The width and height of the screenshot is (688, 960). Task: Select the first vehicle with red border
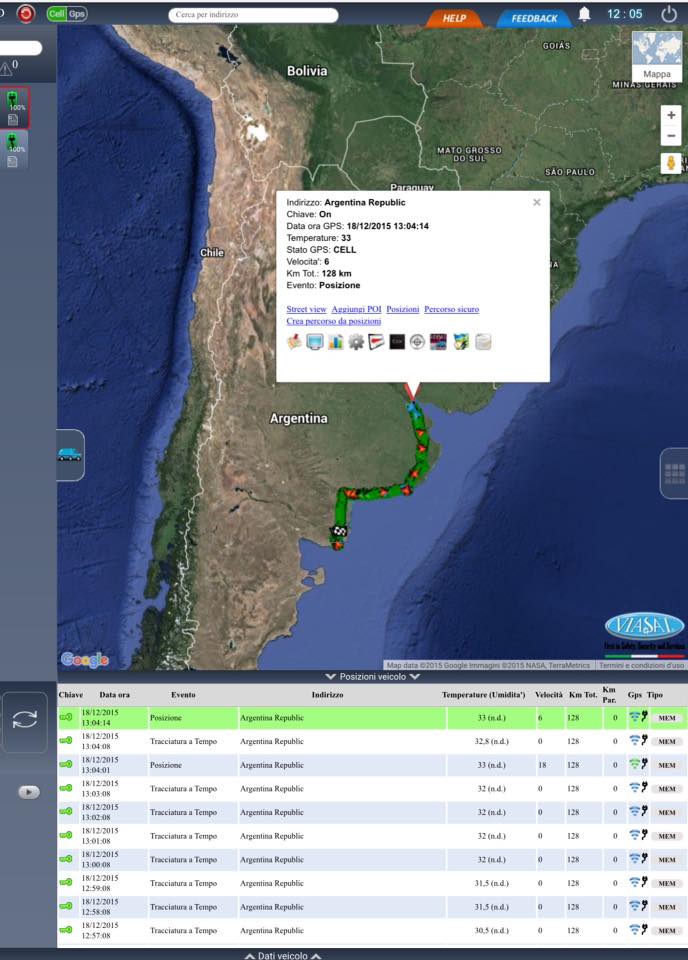pos(15,108)
